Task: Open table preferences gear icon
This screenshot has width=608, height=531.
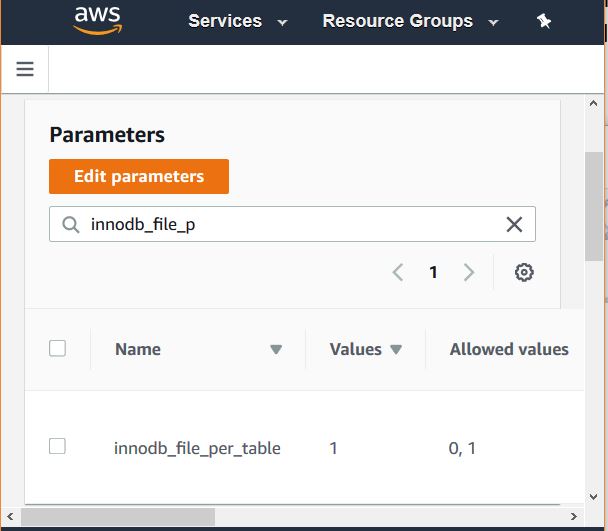Action: (524, 272)
